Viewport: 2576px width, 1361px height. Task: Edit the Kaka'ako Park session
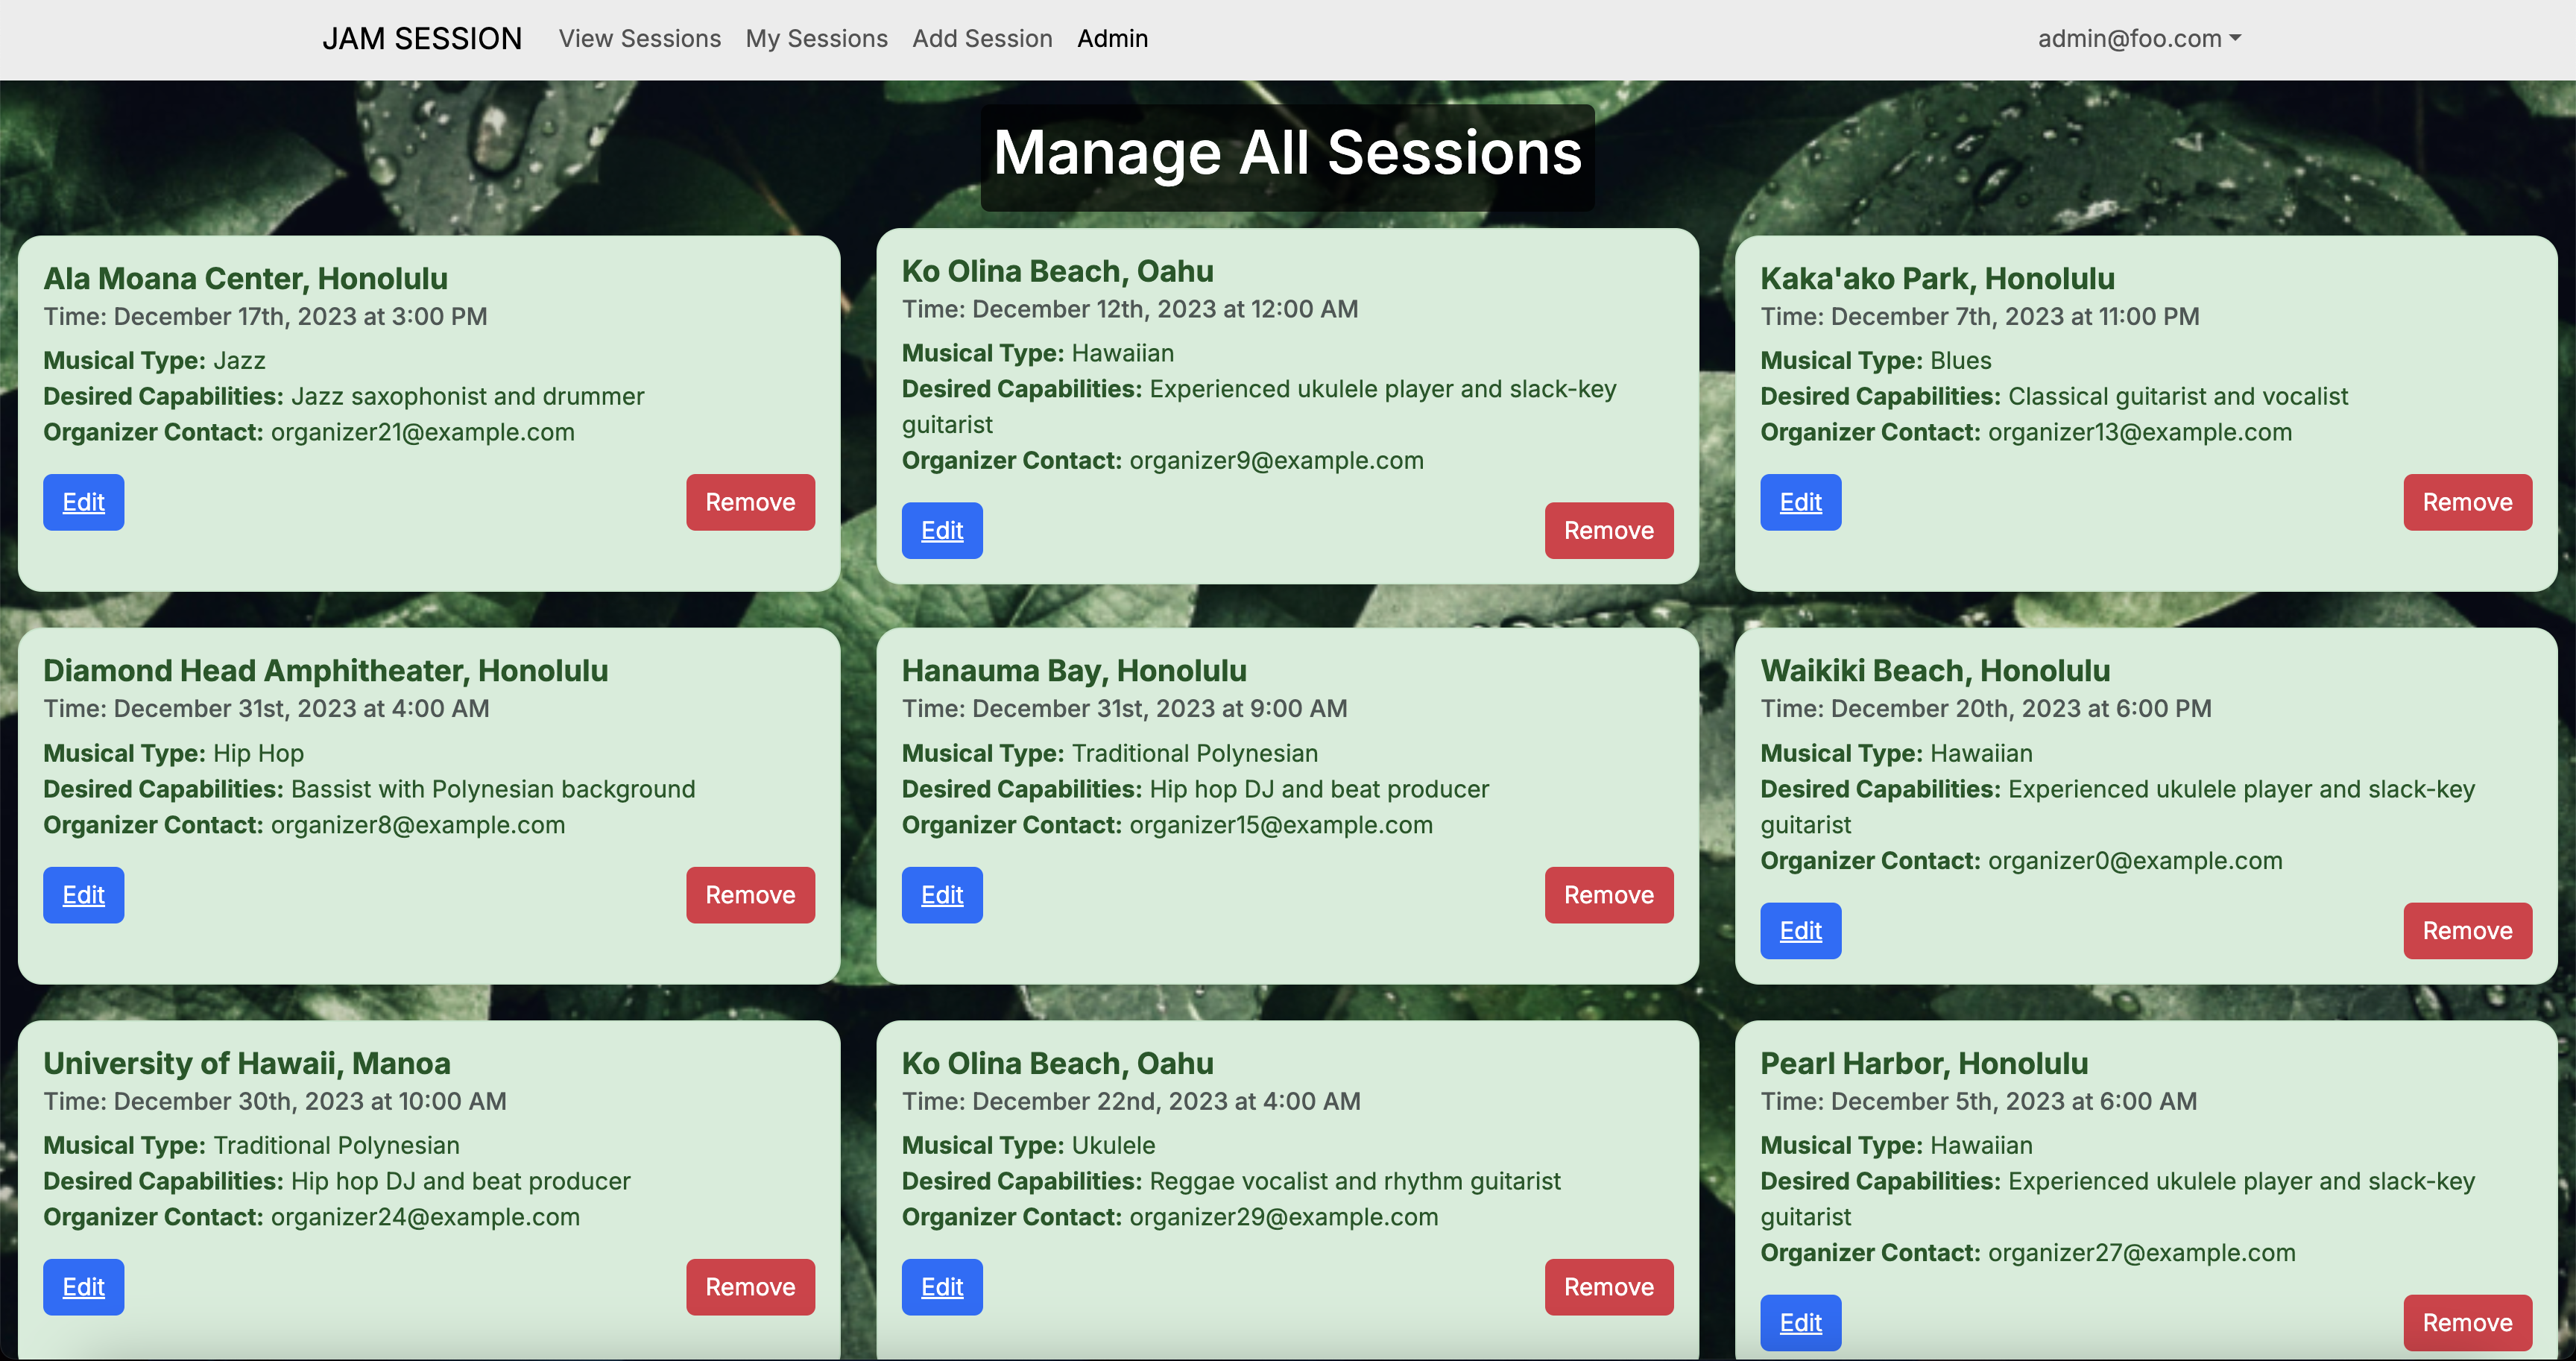1800,502
